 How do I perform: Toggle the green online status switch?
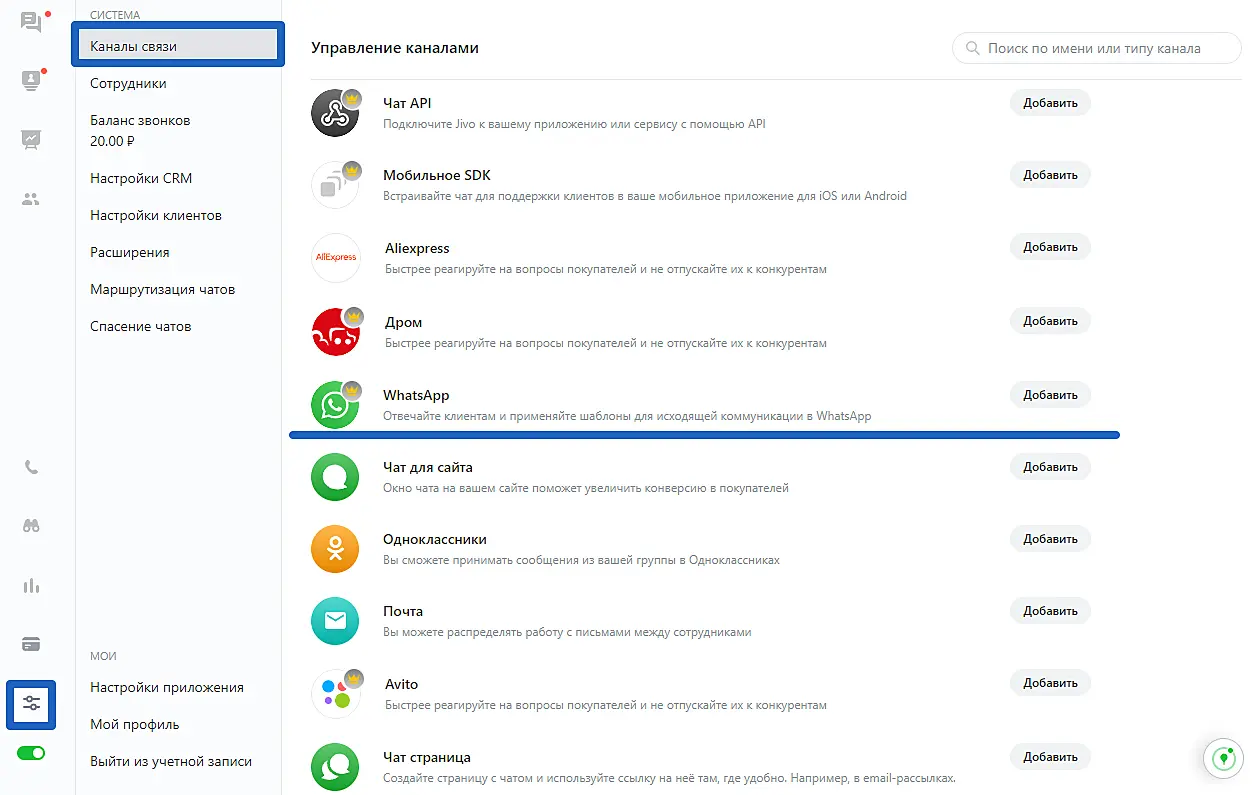click(32, 753)
